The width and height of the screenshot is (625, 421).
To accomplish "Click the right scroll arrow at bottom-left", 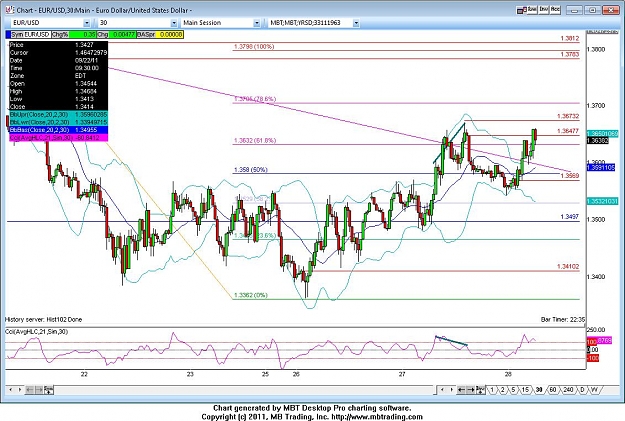I will 20,390.
